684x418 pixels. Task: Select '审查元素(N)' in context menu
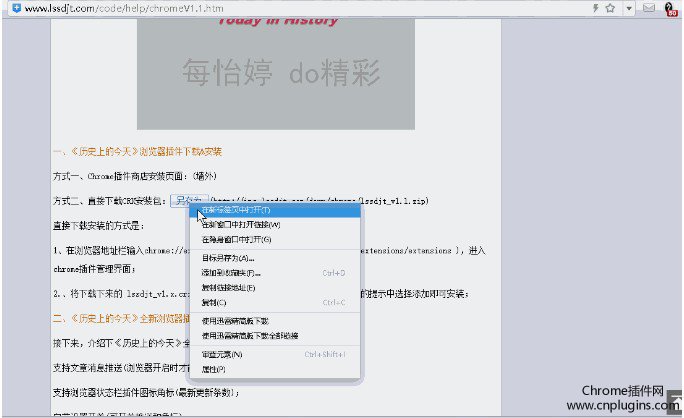coord(275,354)
